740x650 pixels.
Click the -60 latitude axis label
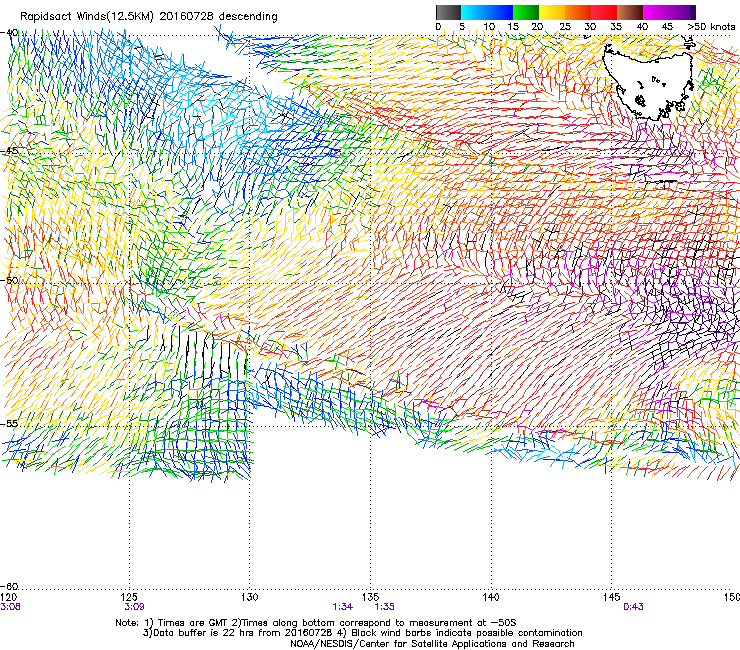tap(10, 586)
